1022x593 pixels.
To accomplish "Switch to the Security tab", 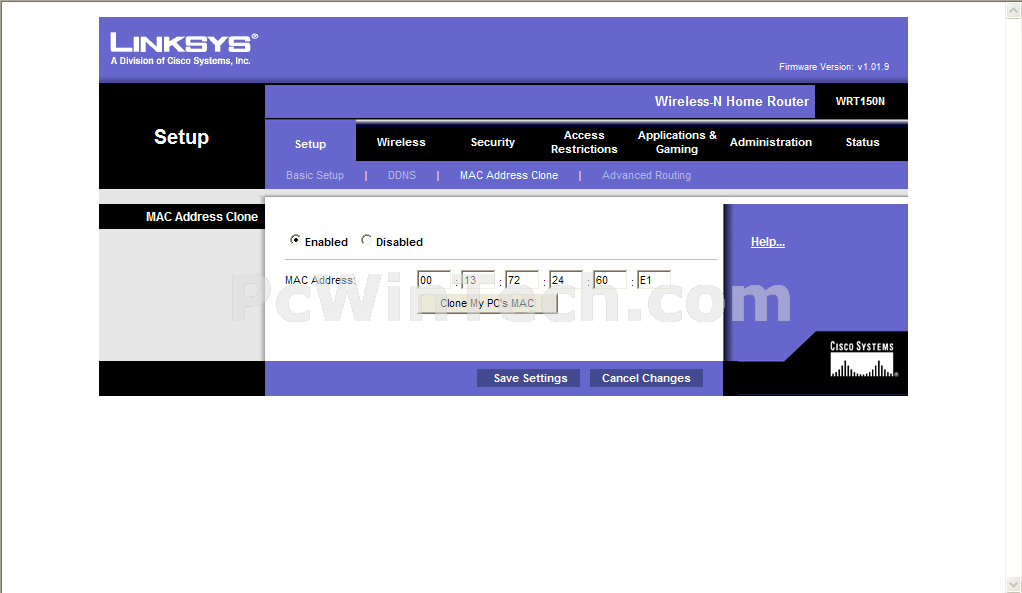I will click(x=493, y=142).
